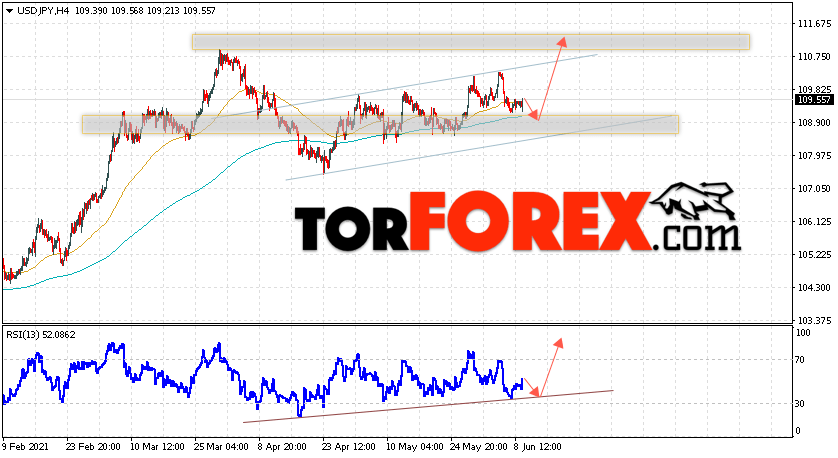Select the 107.050 price axis level
This screenshot has height=458, width=838.
(814, 189)
